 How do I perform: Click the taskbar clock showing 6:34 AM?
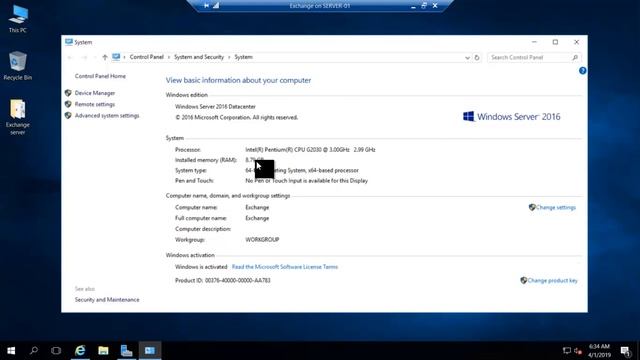click(599, 351)
